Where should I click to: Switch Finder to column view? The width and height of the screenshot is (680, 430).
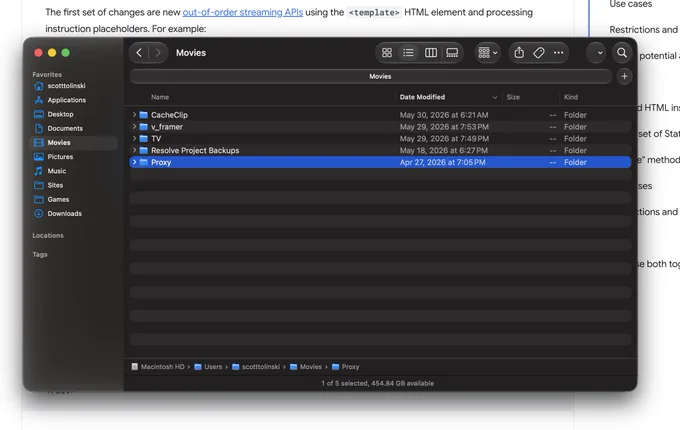(431, 53)
